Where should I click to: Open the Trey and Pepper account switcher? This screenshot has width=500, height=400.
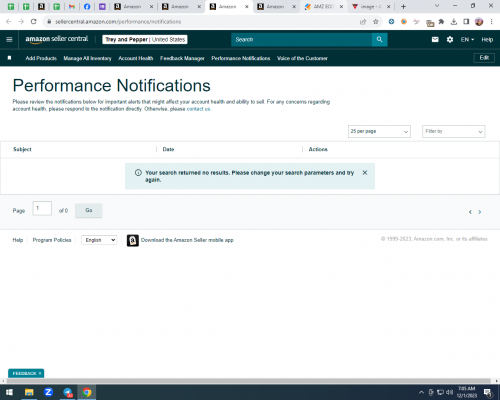coord(145,39)
